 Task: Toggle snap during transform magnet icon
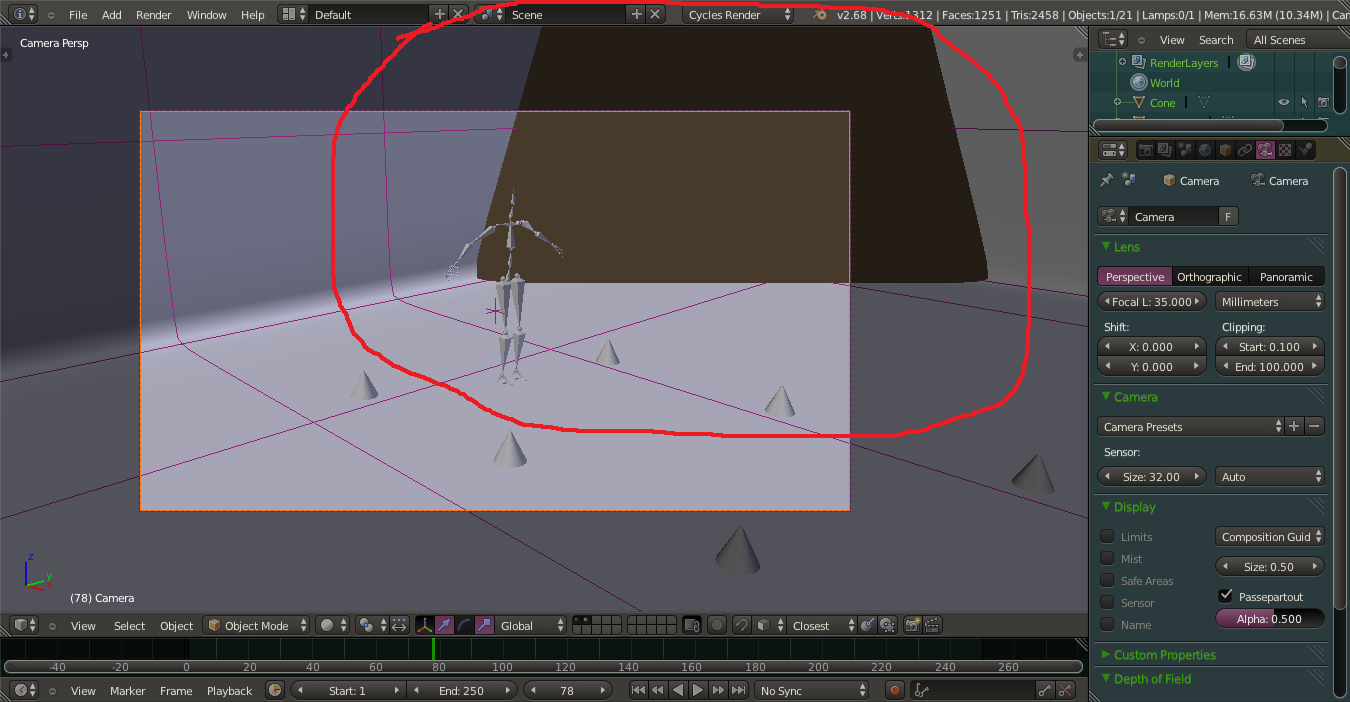(742, 625)
